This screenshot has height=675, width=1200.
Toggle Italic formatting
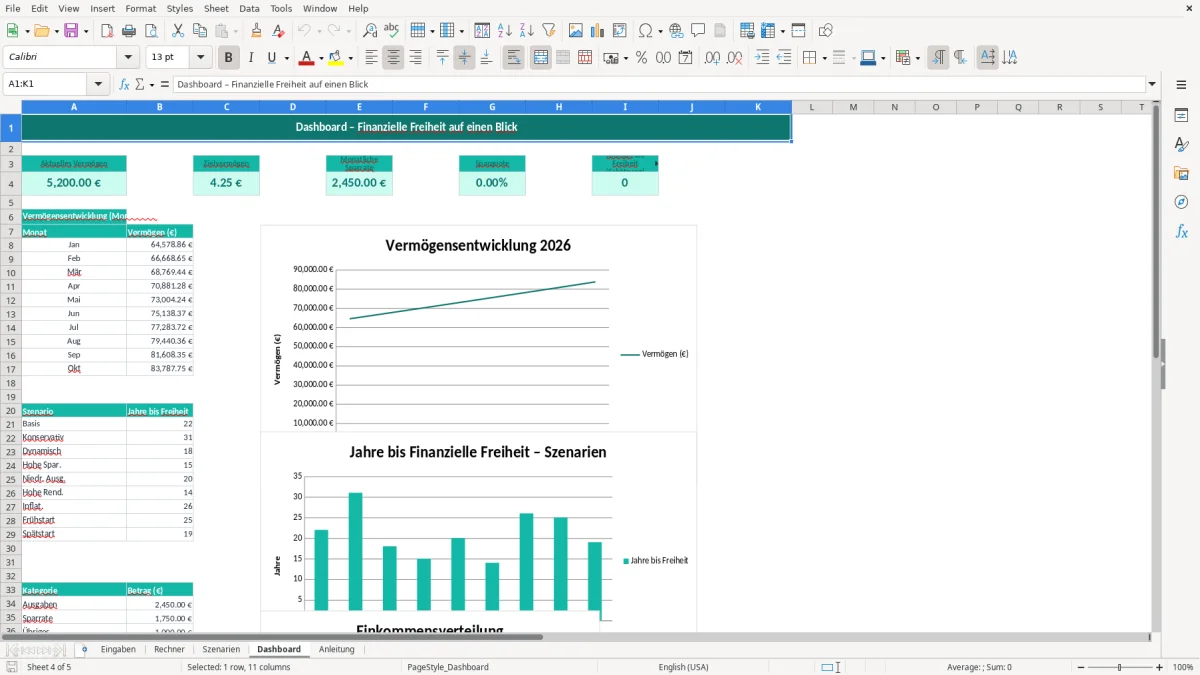[x=251, y=58]
